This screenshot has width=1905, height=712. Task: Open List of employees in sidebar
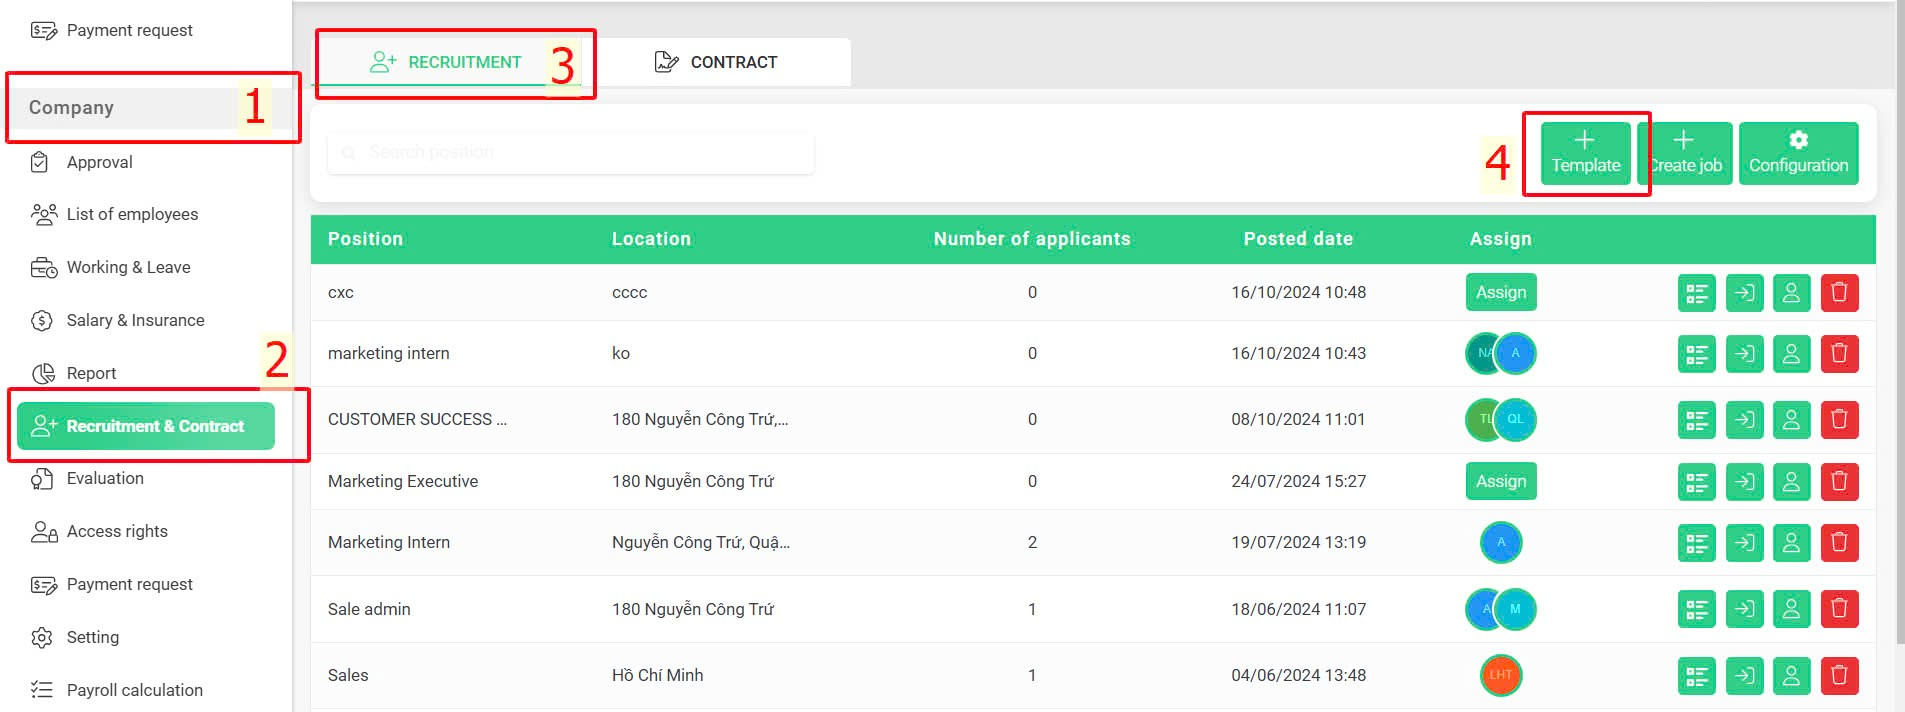[132, 214]
